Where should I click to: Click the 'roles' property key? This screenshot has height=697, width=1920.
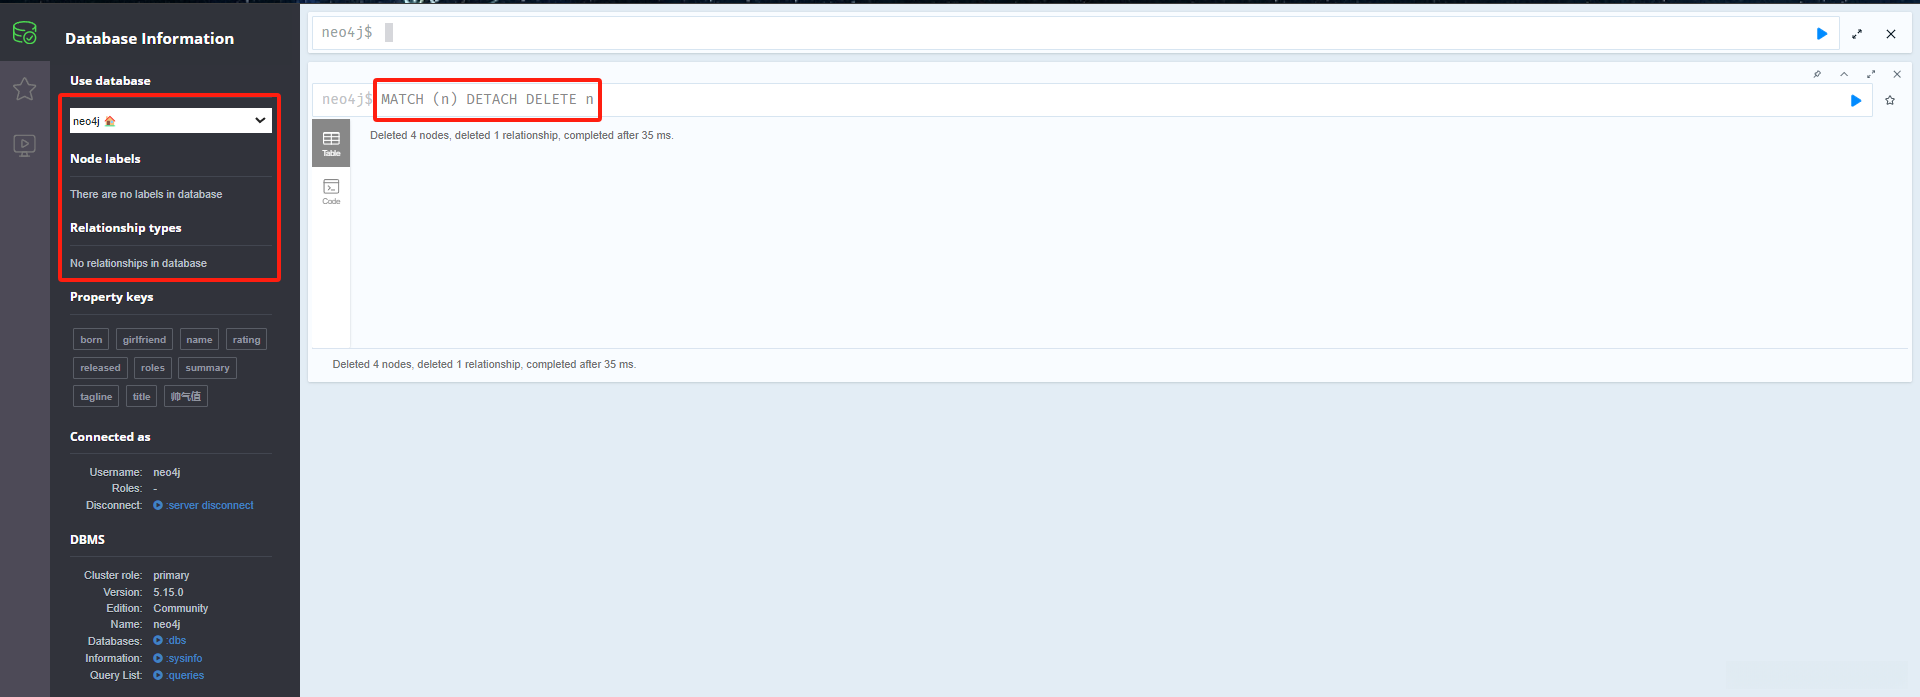153,368
